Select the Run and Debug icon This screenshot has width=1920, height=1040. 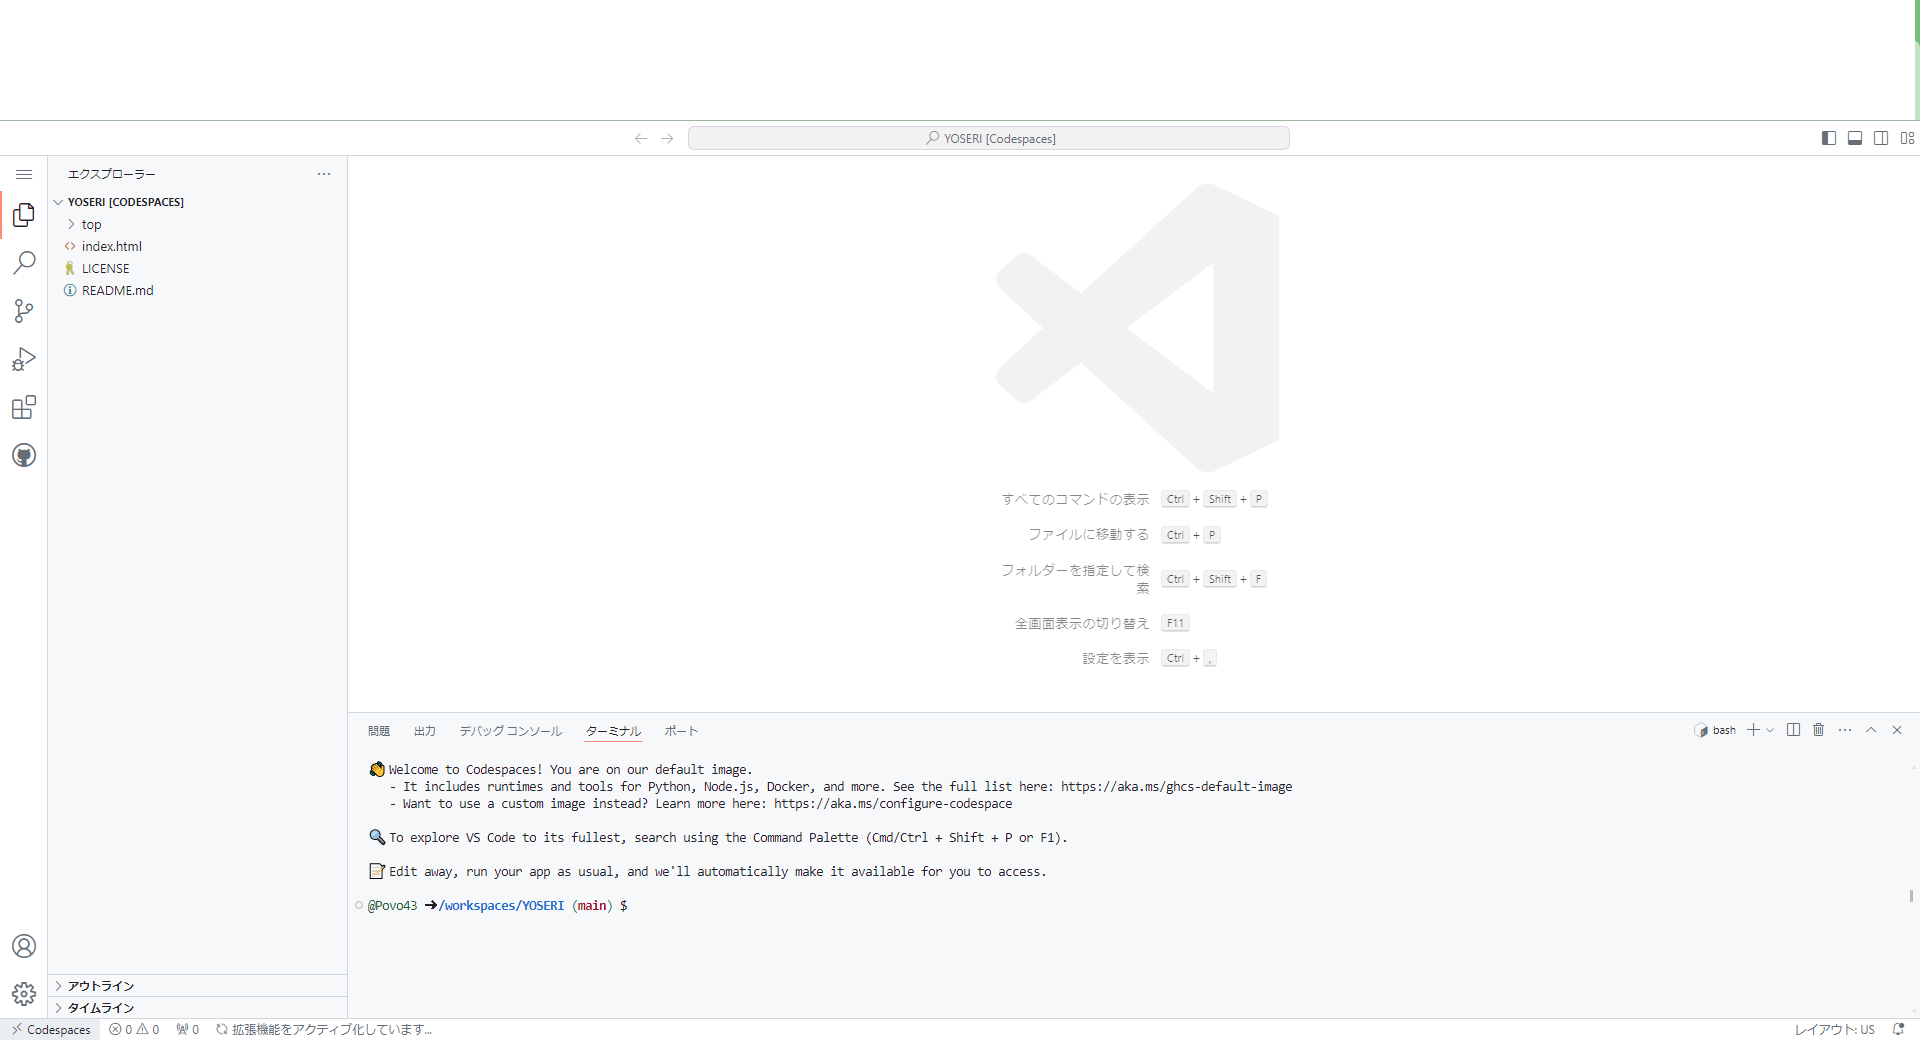point(24,359)
